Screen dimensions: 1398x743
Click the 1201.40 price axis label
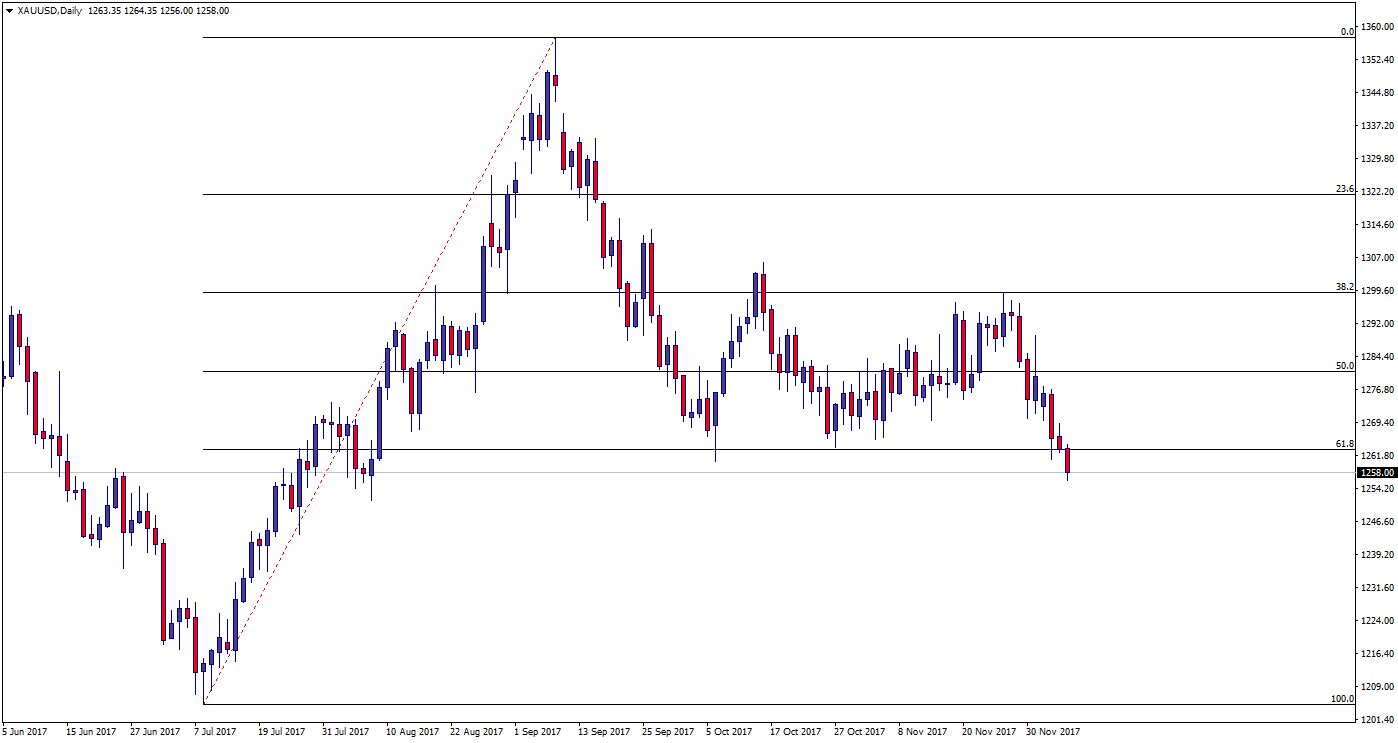[1376, 720]
